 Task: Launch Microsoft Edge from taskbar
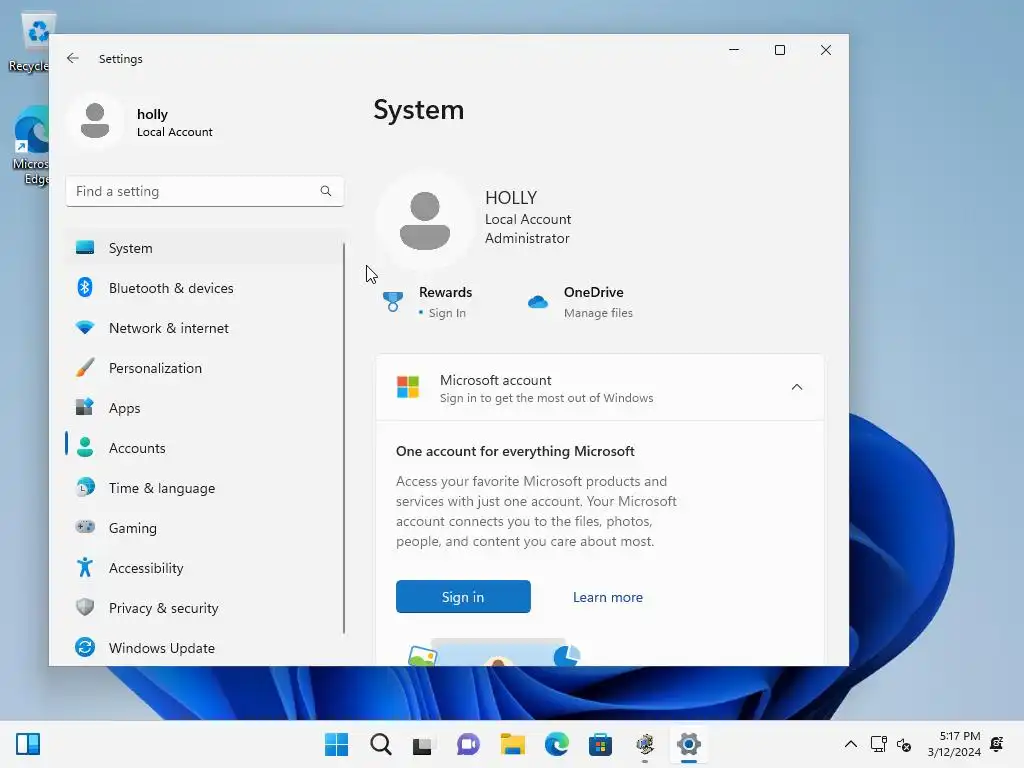click(x=556, y=744)
